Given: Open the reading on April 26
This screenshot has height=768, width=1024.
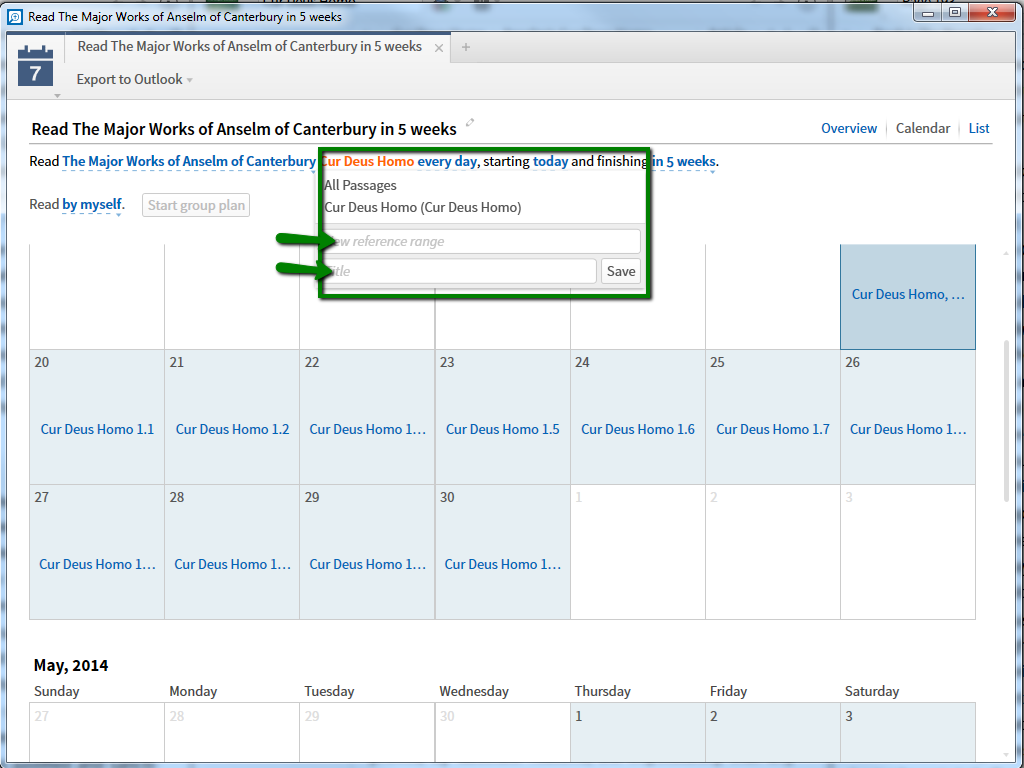Looking at the screenshot, I should 908,429.
